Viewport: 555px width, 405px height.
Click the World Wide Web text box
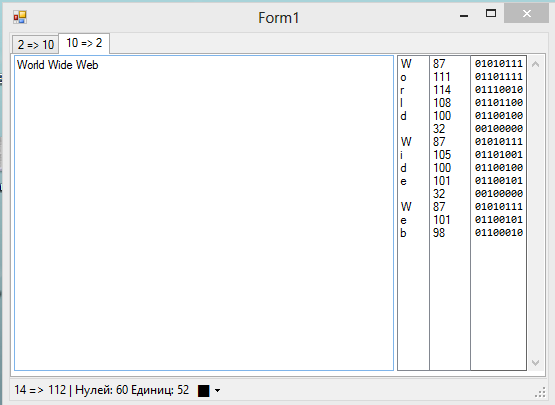(204, 213)
